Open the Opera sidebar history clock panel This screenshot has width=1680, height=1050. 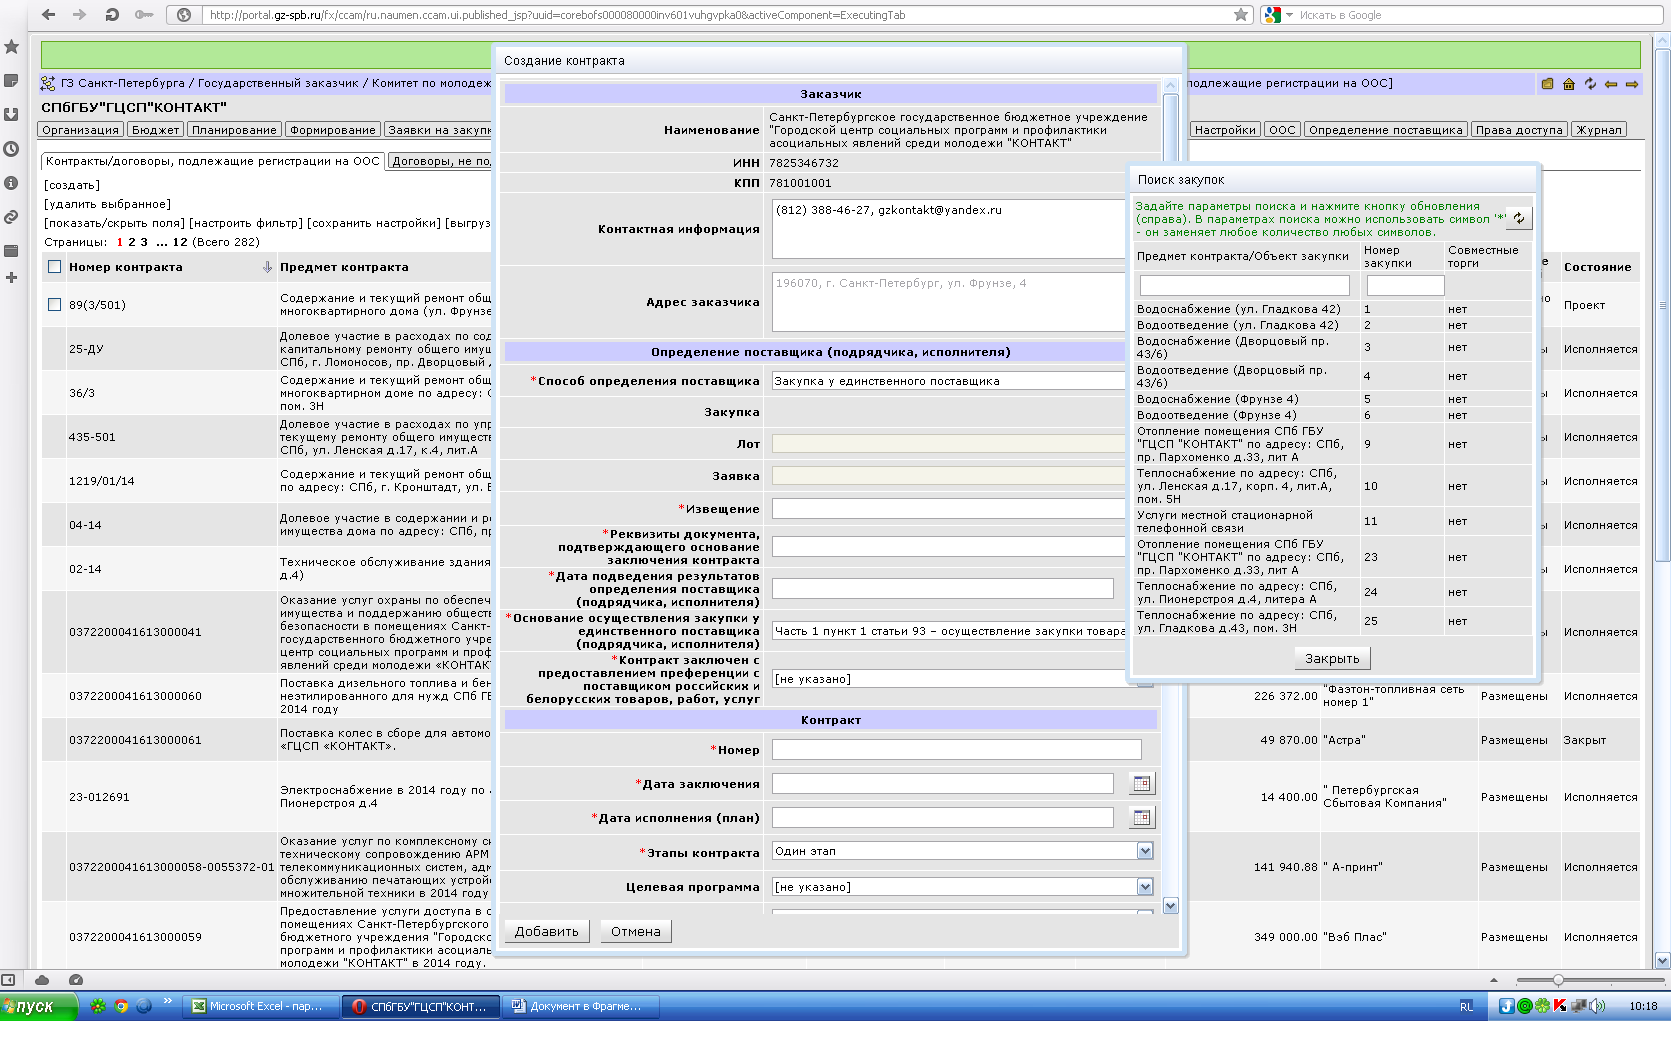(12, 149)
